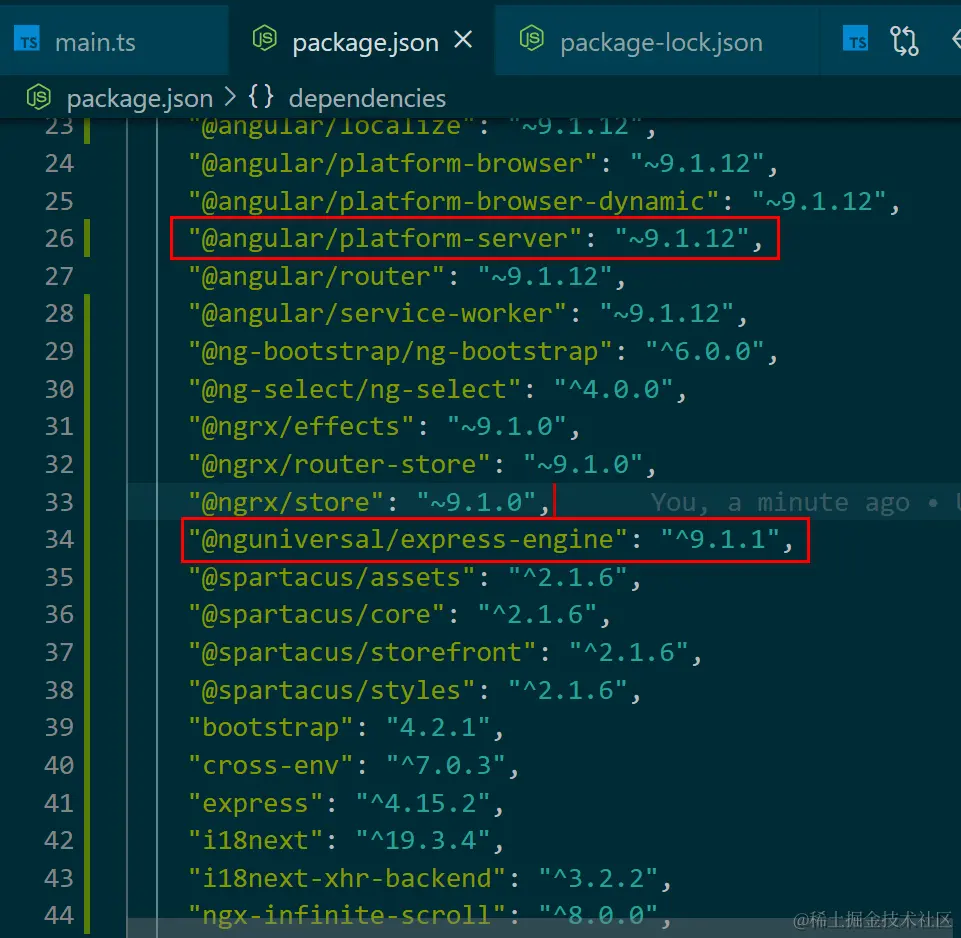Click the "cross-env" dependency key

click(270, 765)
